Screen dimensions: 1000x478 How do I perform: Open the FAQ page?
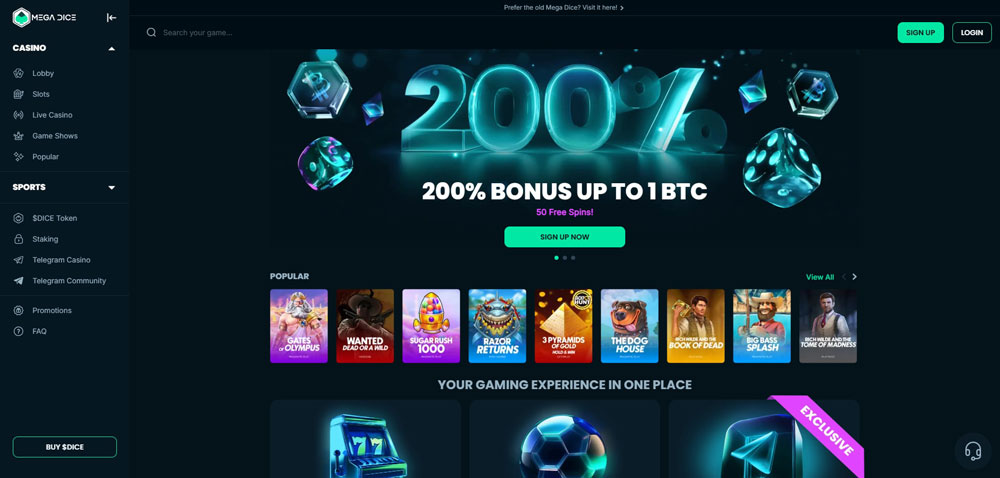point(40,331)
